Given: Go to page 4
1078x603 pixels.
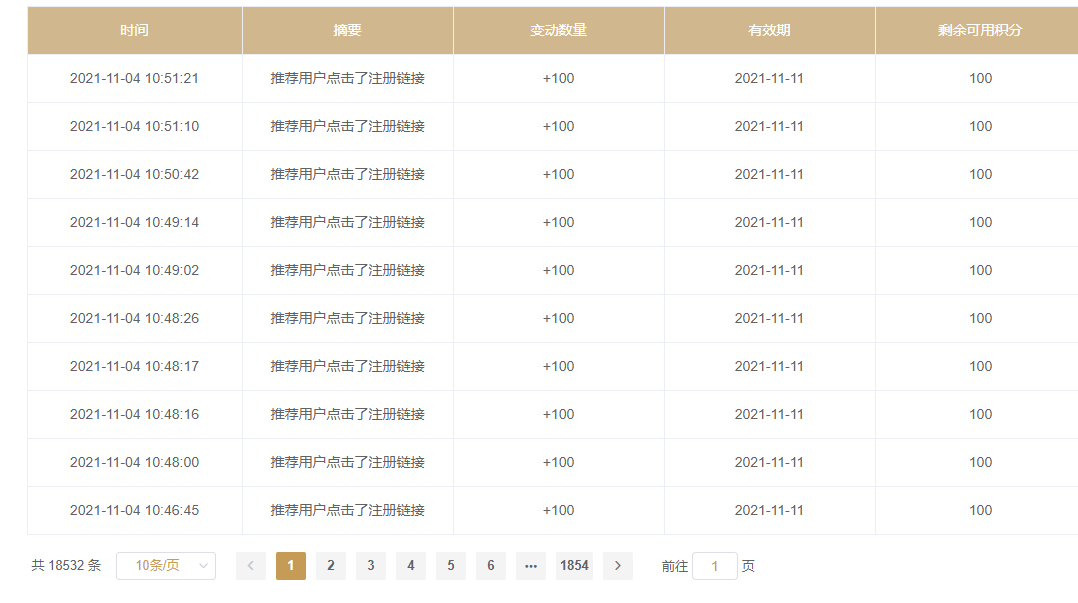Looking at the screenshot, I should [x=410, y=566].
